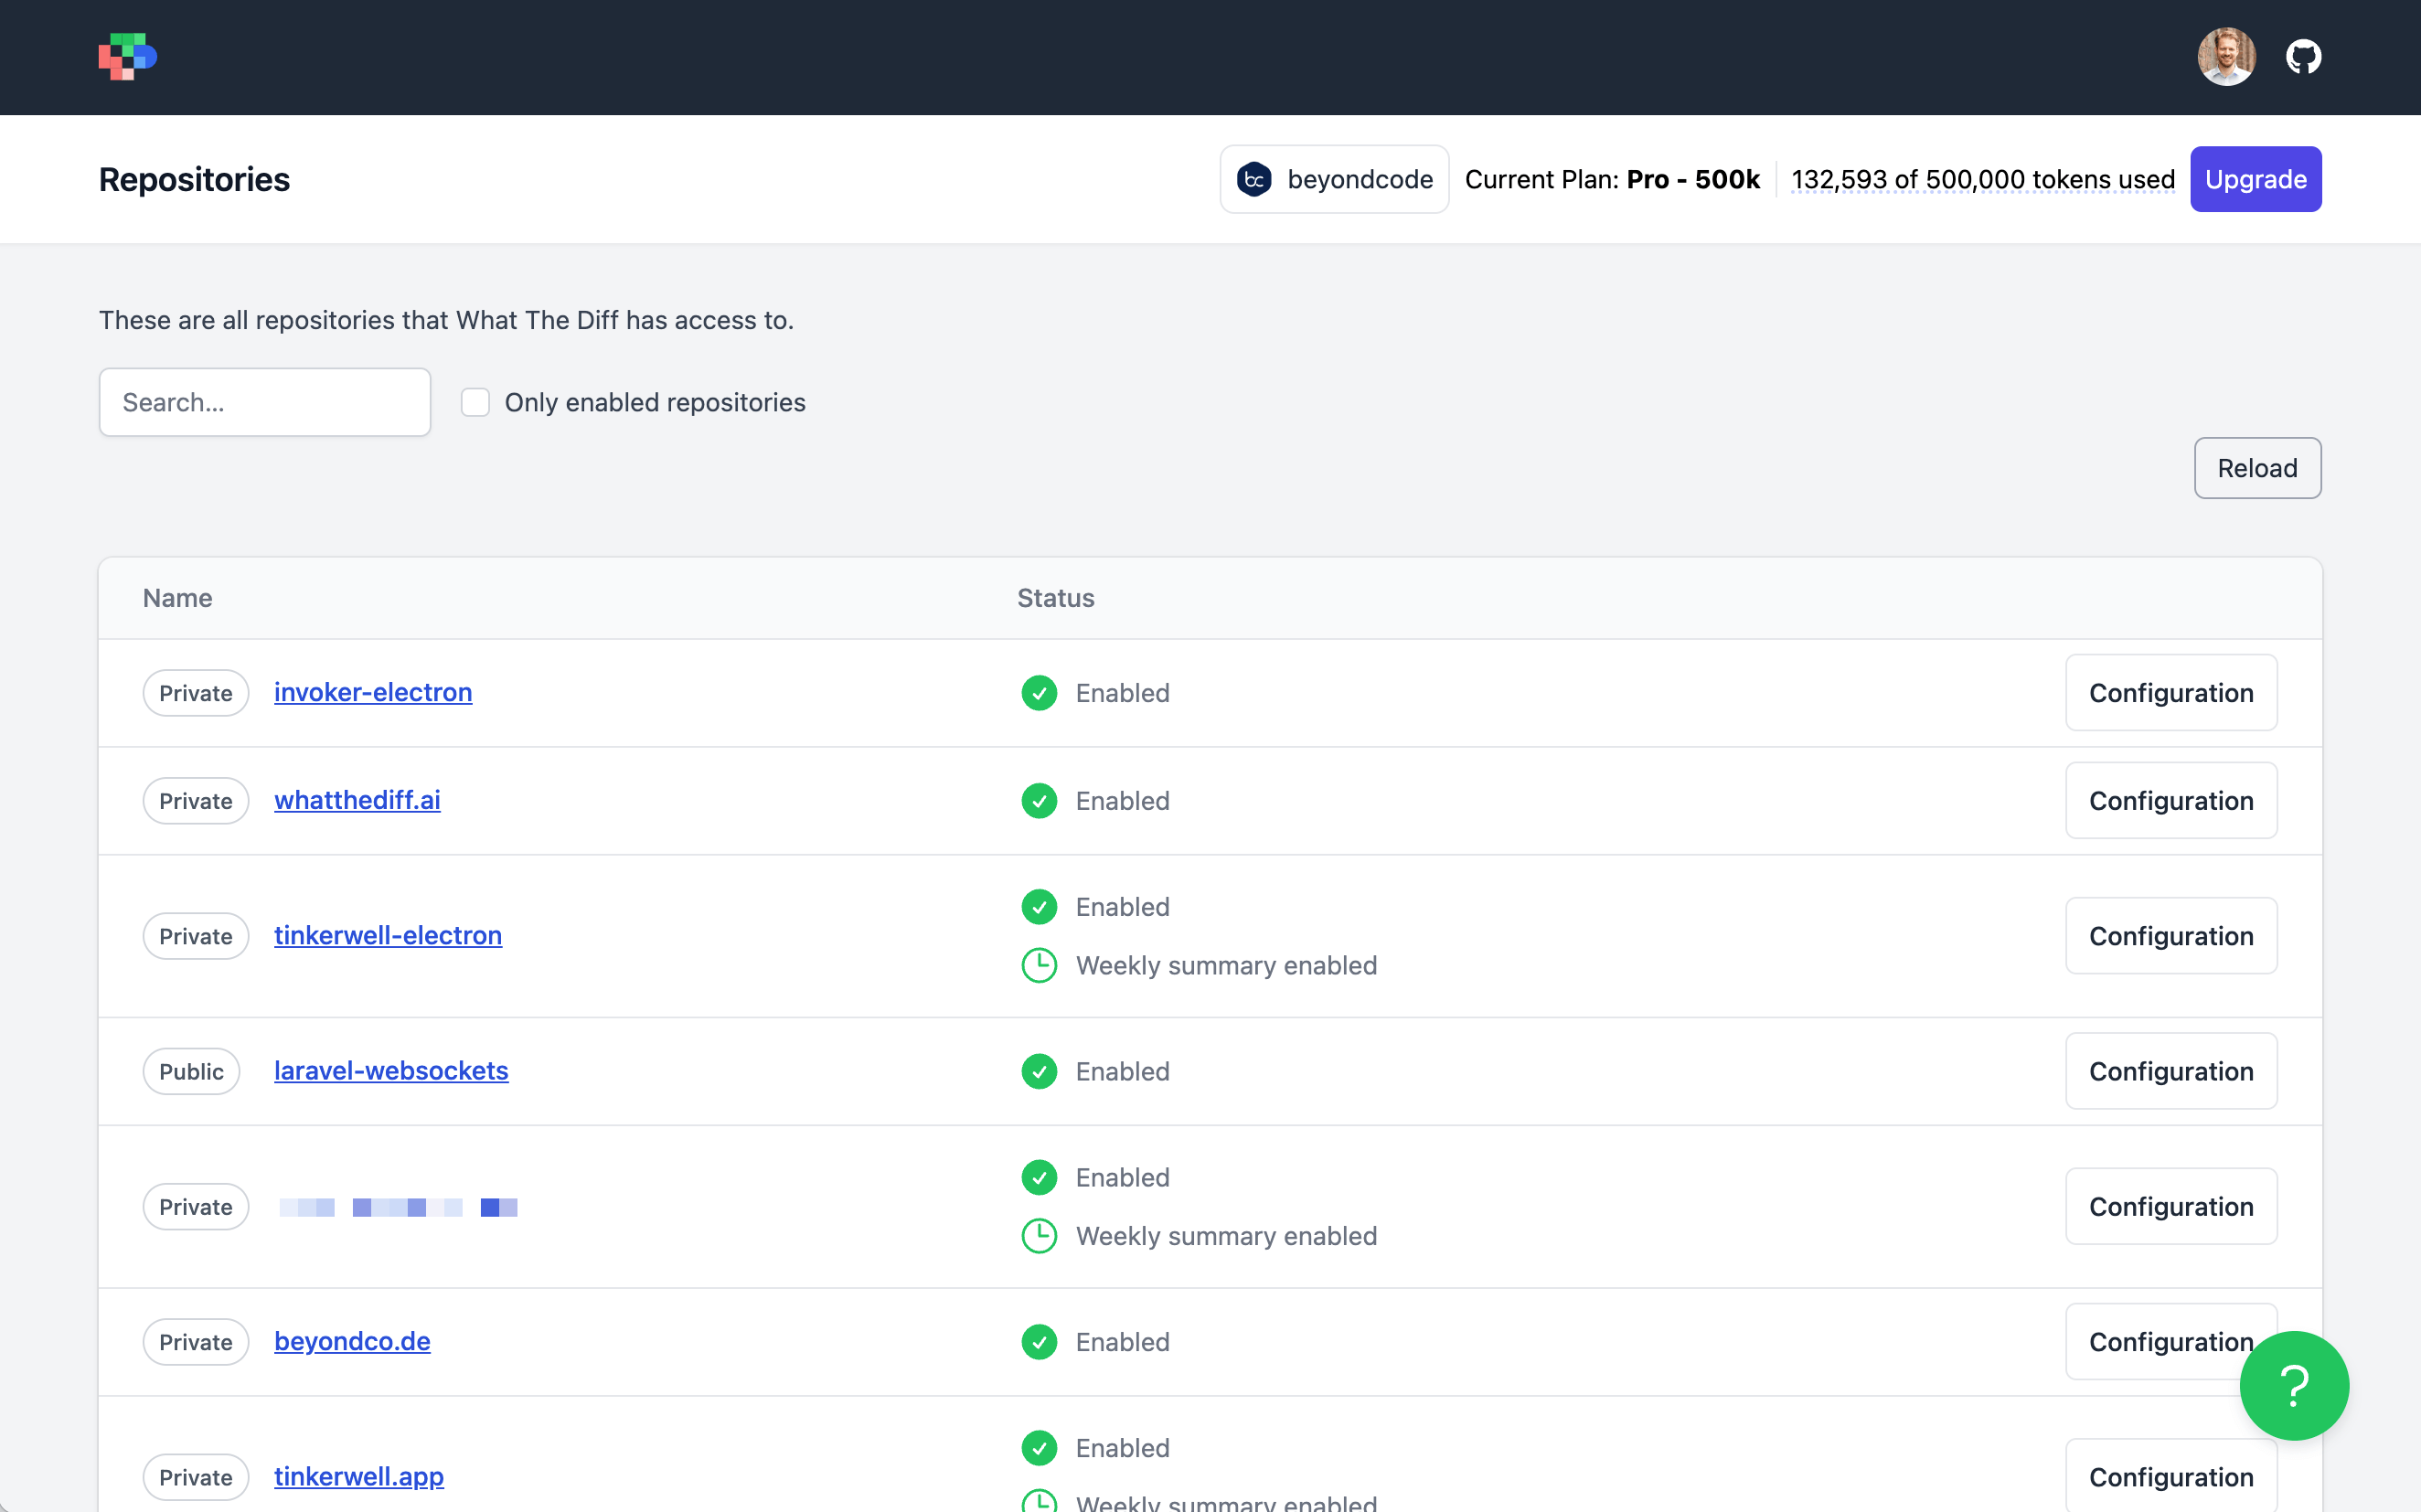Click the Enabled checkmark for beyondco.de
The width and height of the screenshot is (2421, 1512).
coord(1039,1342)
